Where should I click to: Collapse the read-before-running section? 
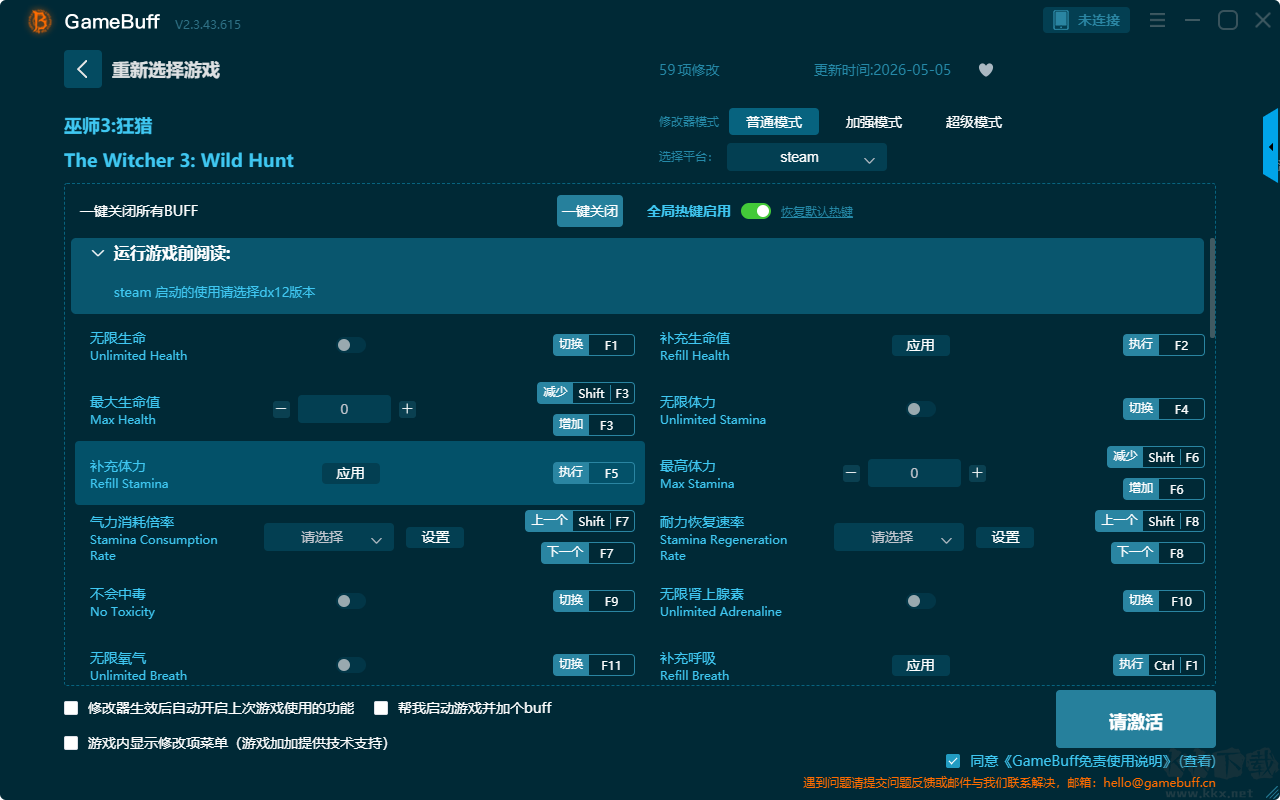coord(98,254)
